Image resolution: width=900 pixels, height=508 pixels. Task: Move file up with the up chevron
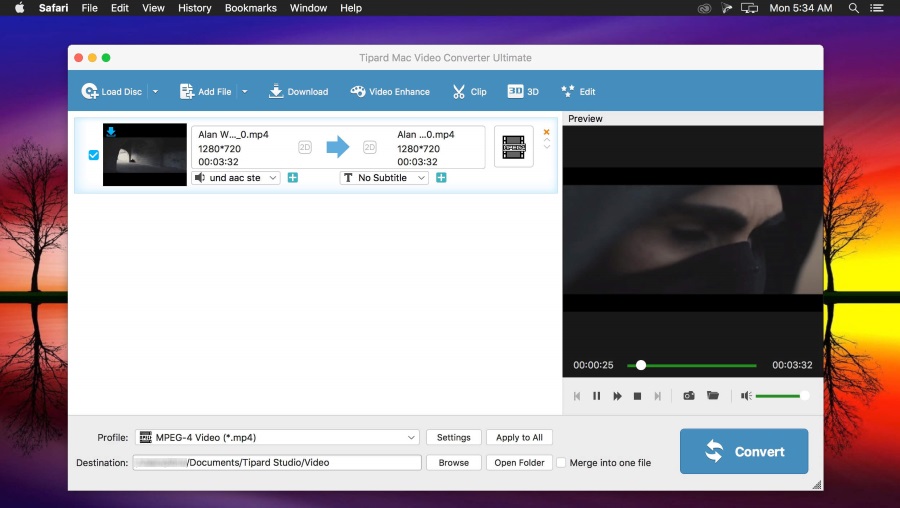click(x=546, y=139)
